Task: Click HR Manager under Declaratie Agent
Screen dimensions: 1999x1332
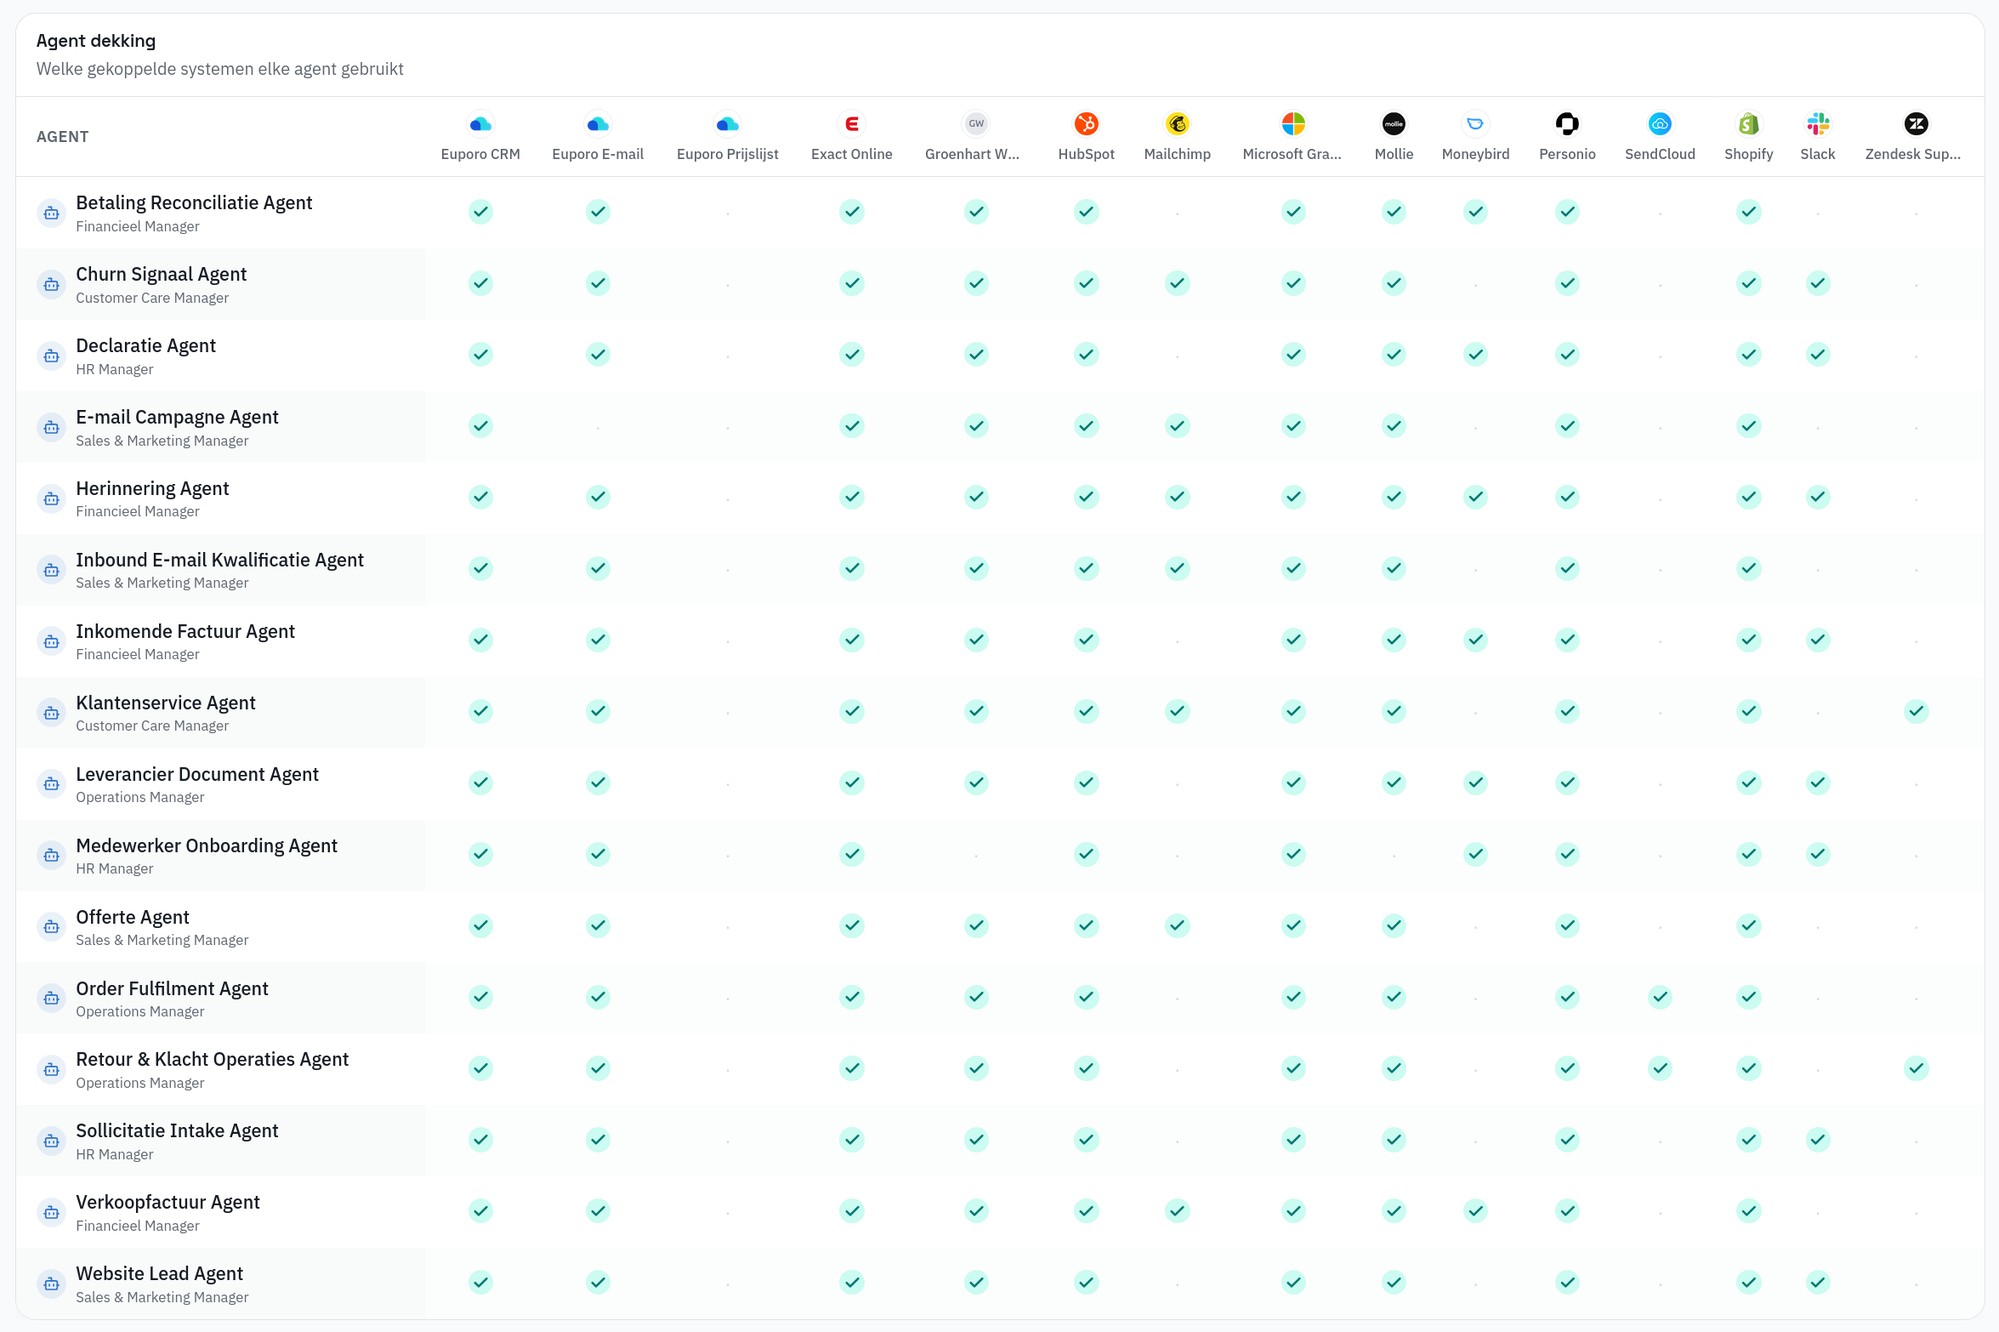Action: [x=114, y=369]
